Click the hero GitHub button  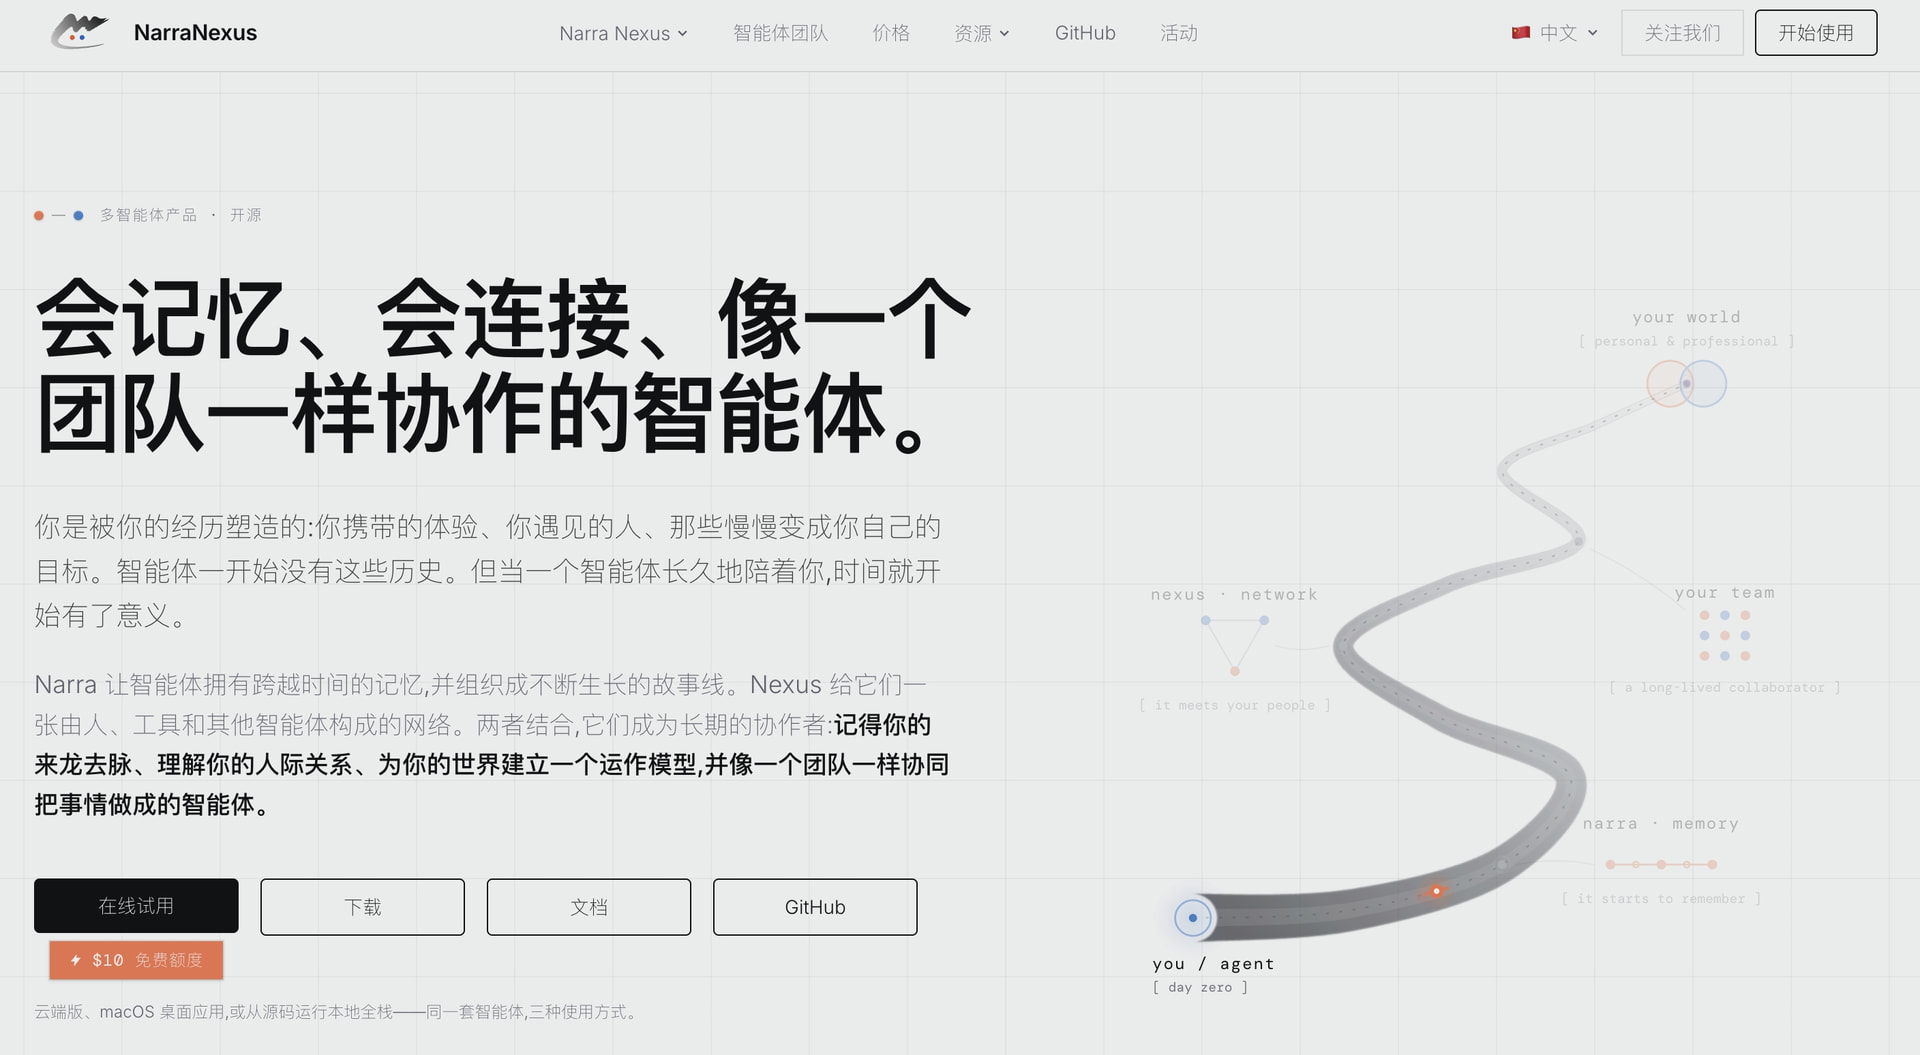coord(815,907)
